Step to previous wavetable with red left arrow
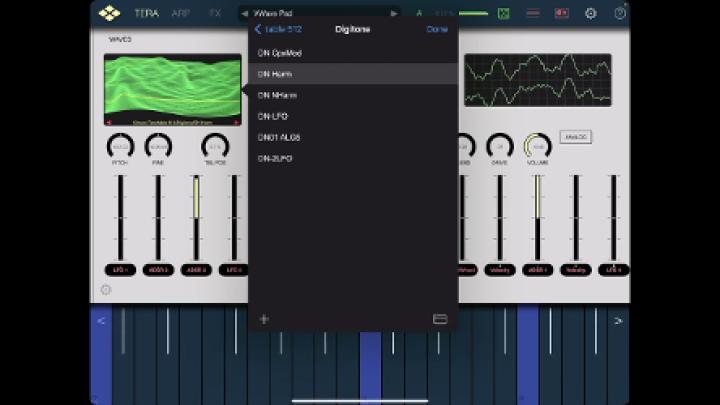This screenshot has height=405, width=720. click(x=109, y=123)
